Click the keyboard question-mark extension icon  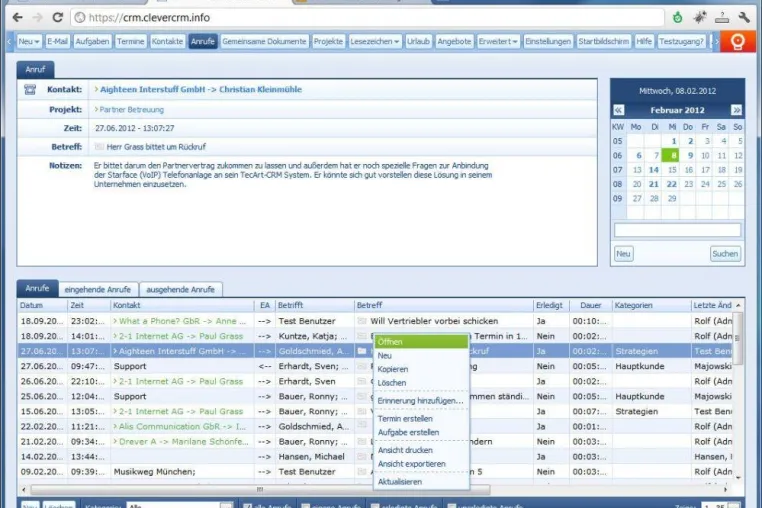coord(722,18)
